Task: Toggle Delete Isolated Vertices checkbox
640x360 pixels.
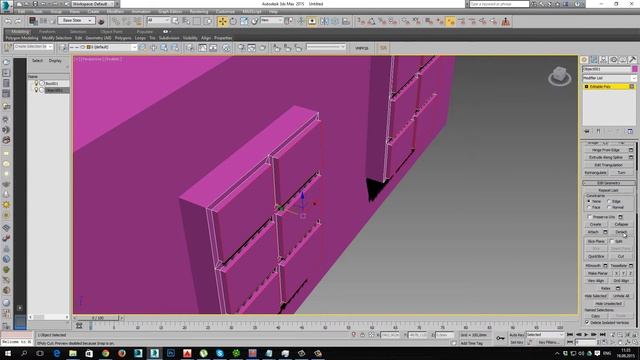Action: coord(587,322)
